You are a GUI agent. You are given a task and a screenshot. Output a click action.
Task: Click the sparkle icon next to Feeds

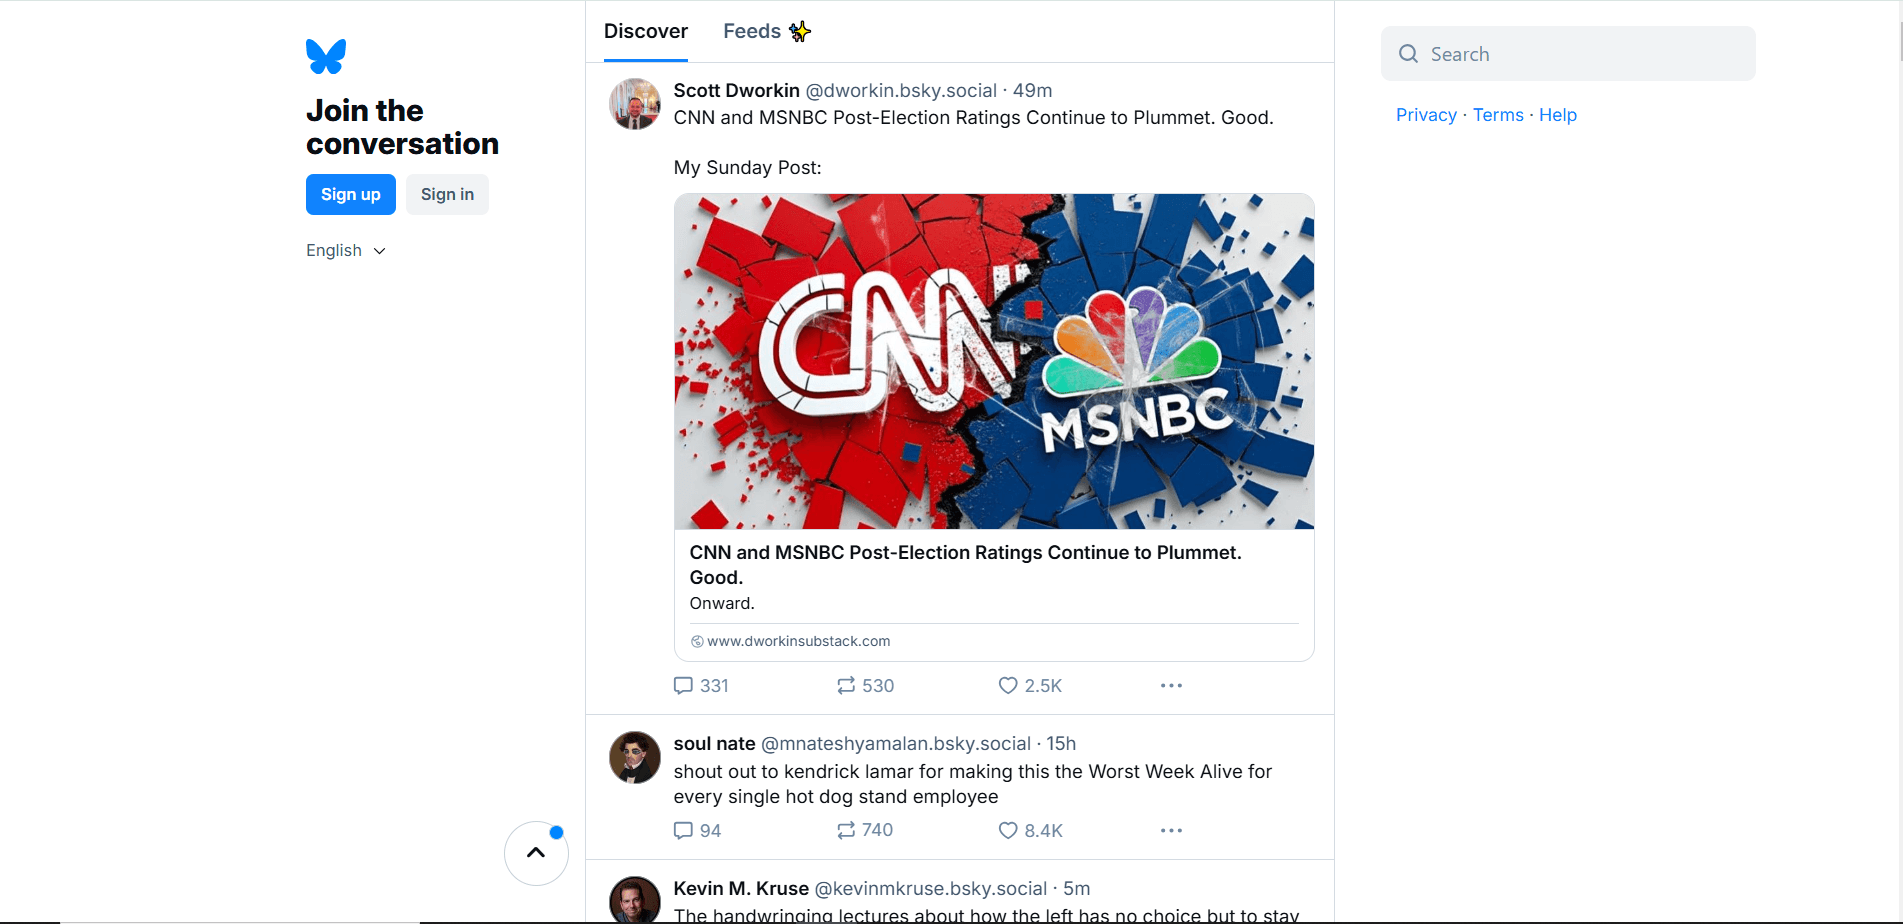pos(799,31)
